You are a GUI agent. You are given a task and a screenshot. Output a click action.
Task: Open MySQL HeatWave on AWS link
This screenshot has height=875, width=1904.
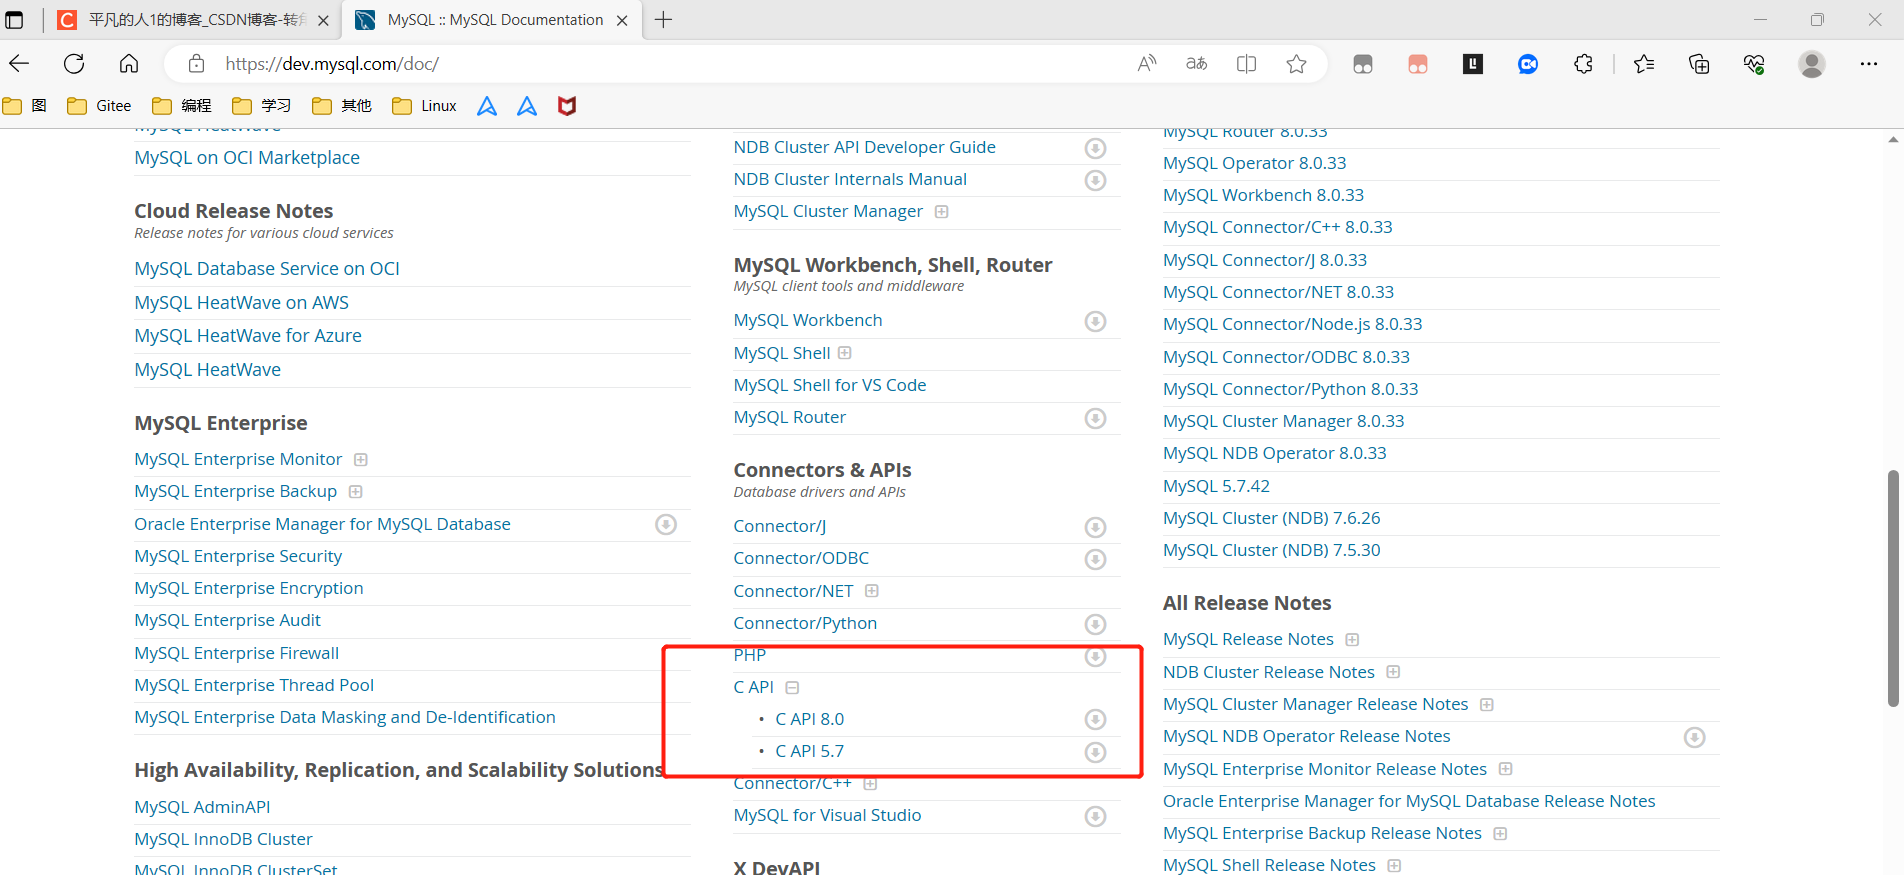coord(242,303)
